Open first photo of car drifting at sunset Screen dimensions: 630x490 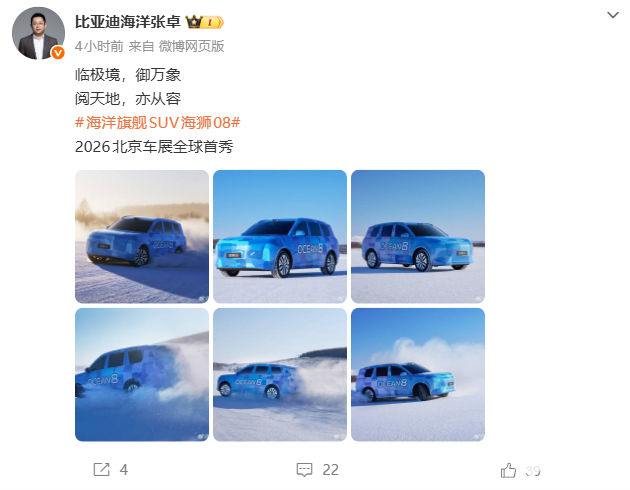(x=142, y=237)
